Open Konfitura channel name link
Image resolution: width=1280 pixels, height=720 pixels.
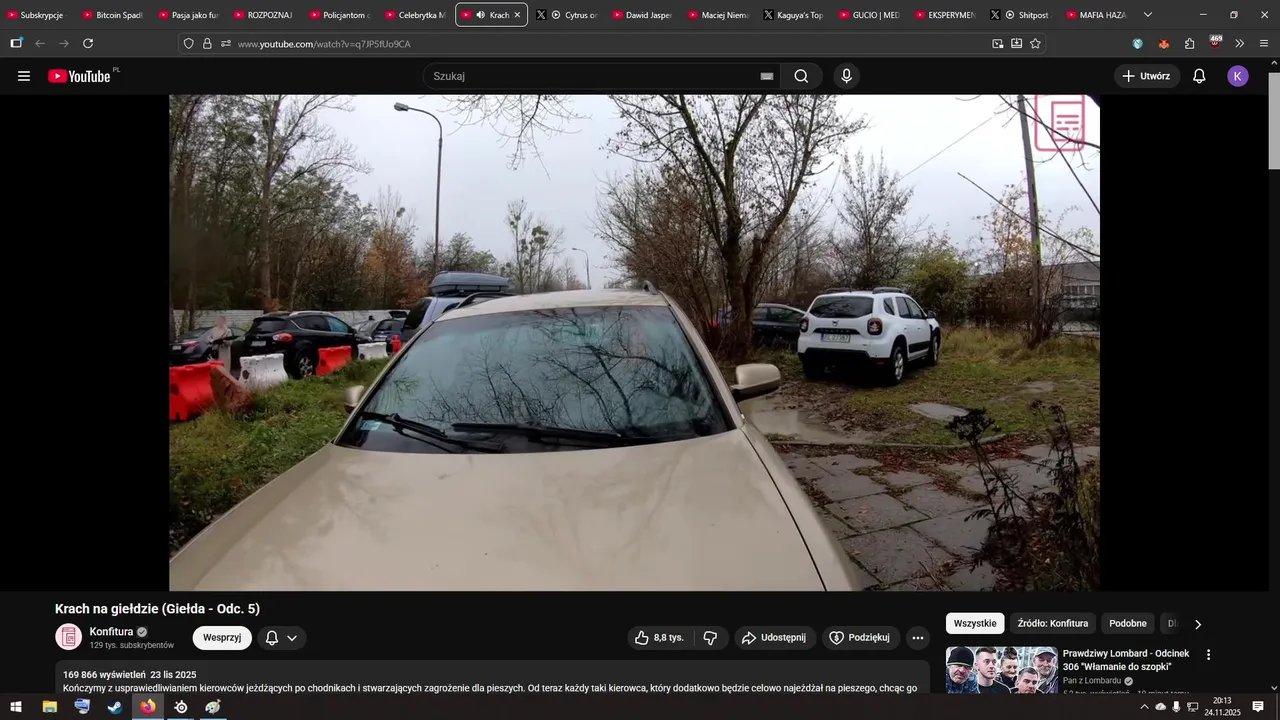(x=111, y=632)
